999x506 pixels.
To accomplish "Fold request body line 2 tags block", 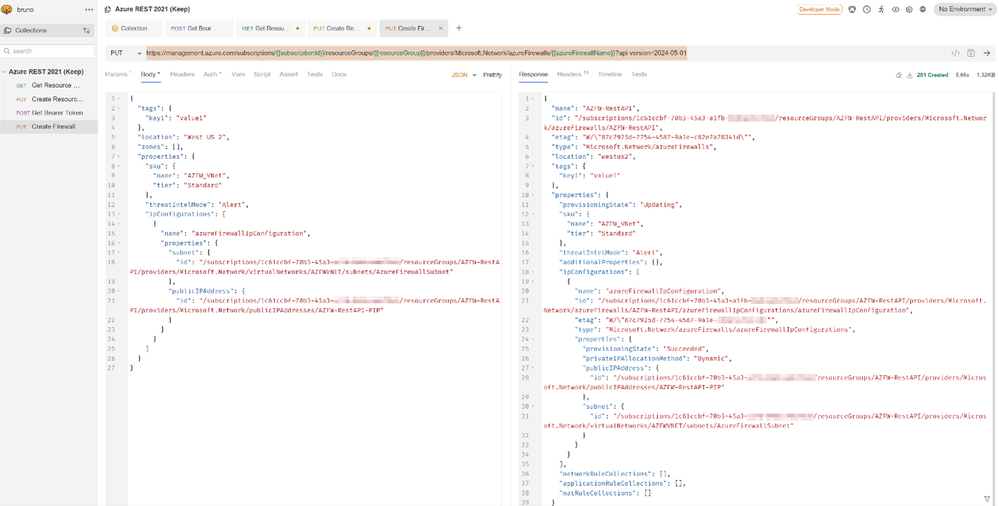I will coord(119,108).
